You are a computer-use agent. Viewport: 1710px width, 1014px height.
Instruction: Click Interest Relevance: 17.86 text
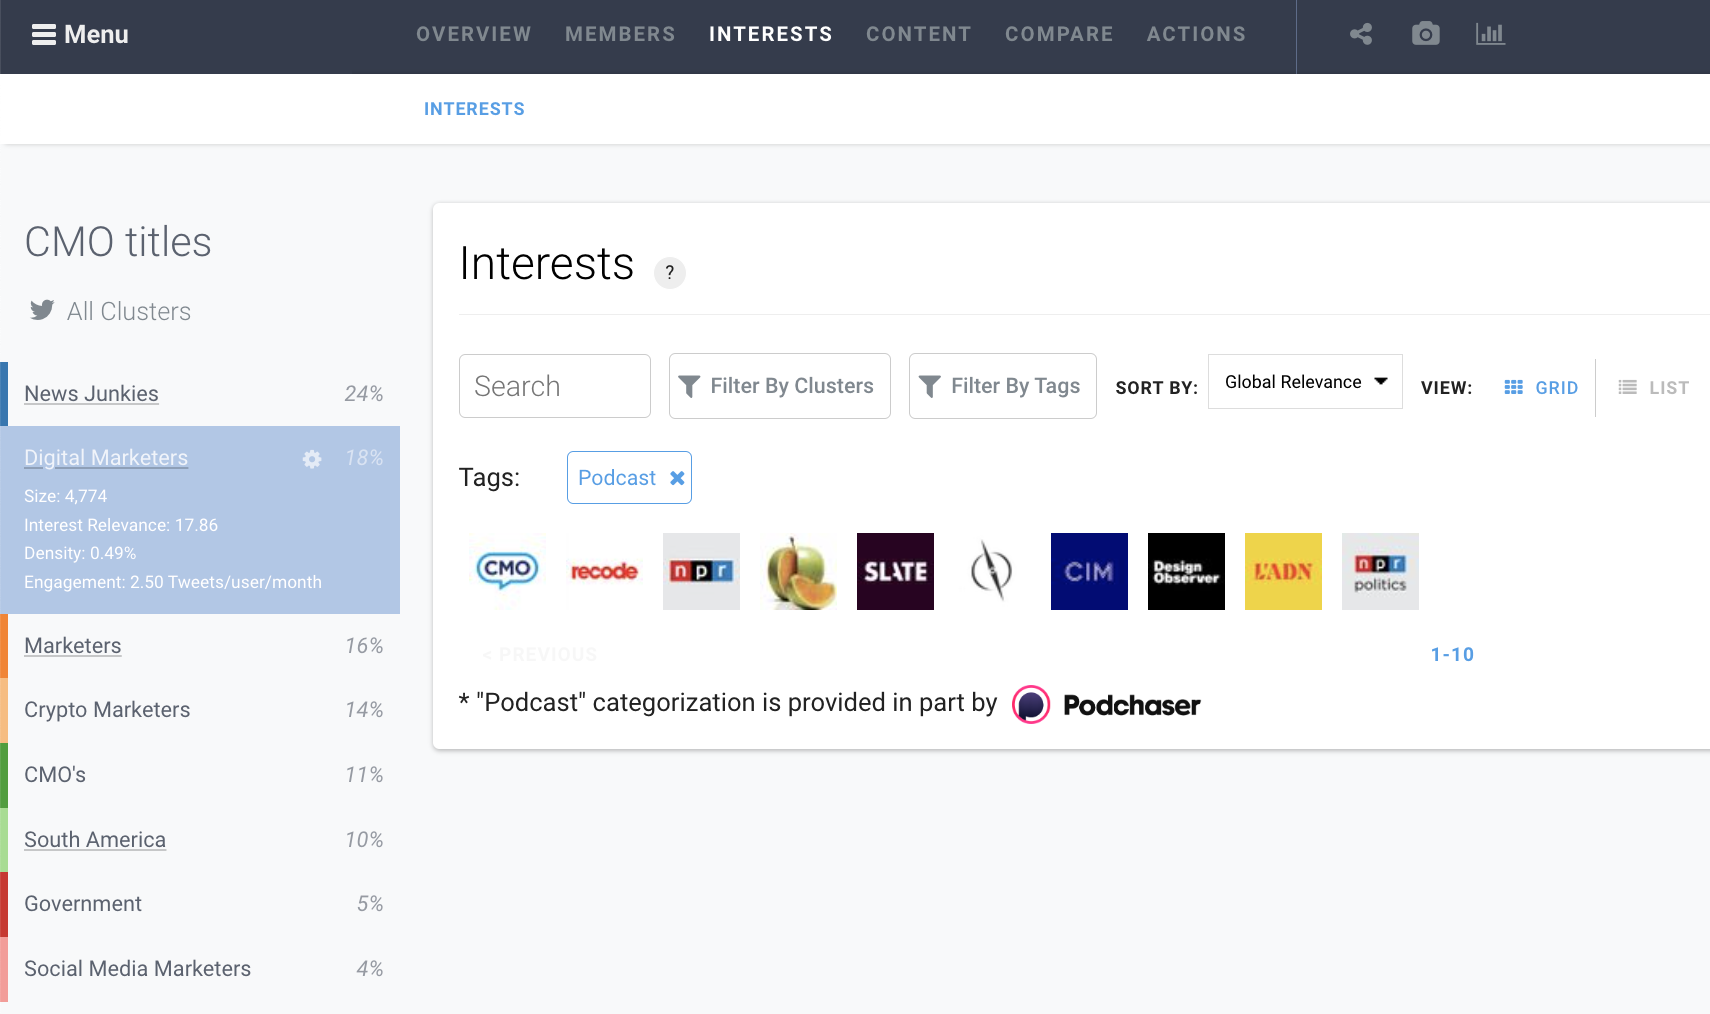[x=121, y=525]
